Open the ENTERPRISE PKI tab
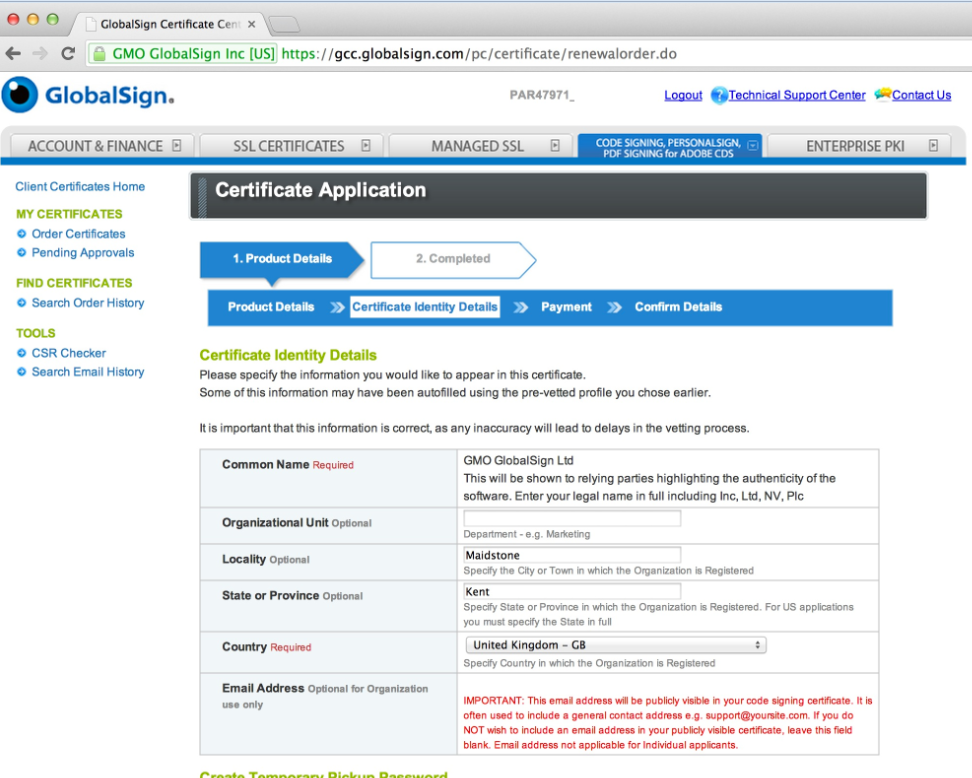972x778 pixels. pos(859,146)
